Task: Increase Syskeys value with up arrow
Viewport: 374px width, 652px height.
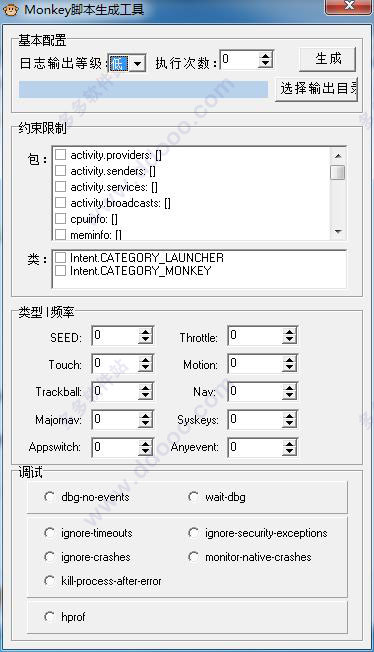Action: click(289, 415)
